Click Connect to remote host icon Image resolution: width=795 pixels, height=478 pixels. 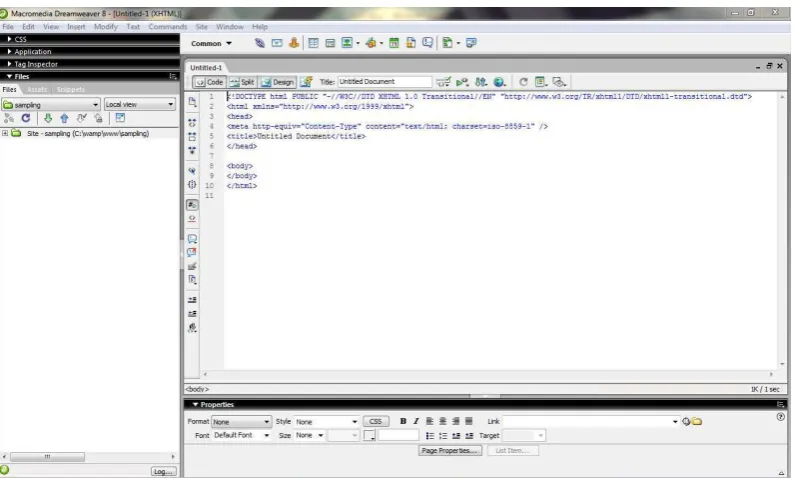(x=9, y=118)
